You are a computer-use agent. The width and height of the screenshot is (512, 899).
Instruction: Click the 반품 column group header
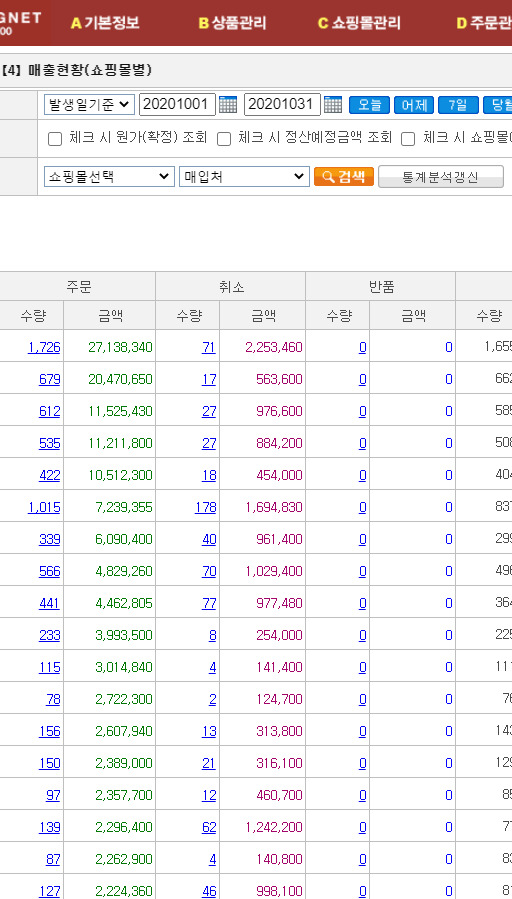(x=381, y=287)
